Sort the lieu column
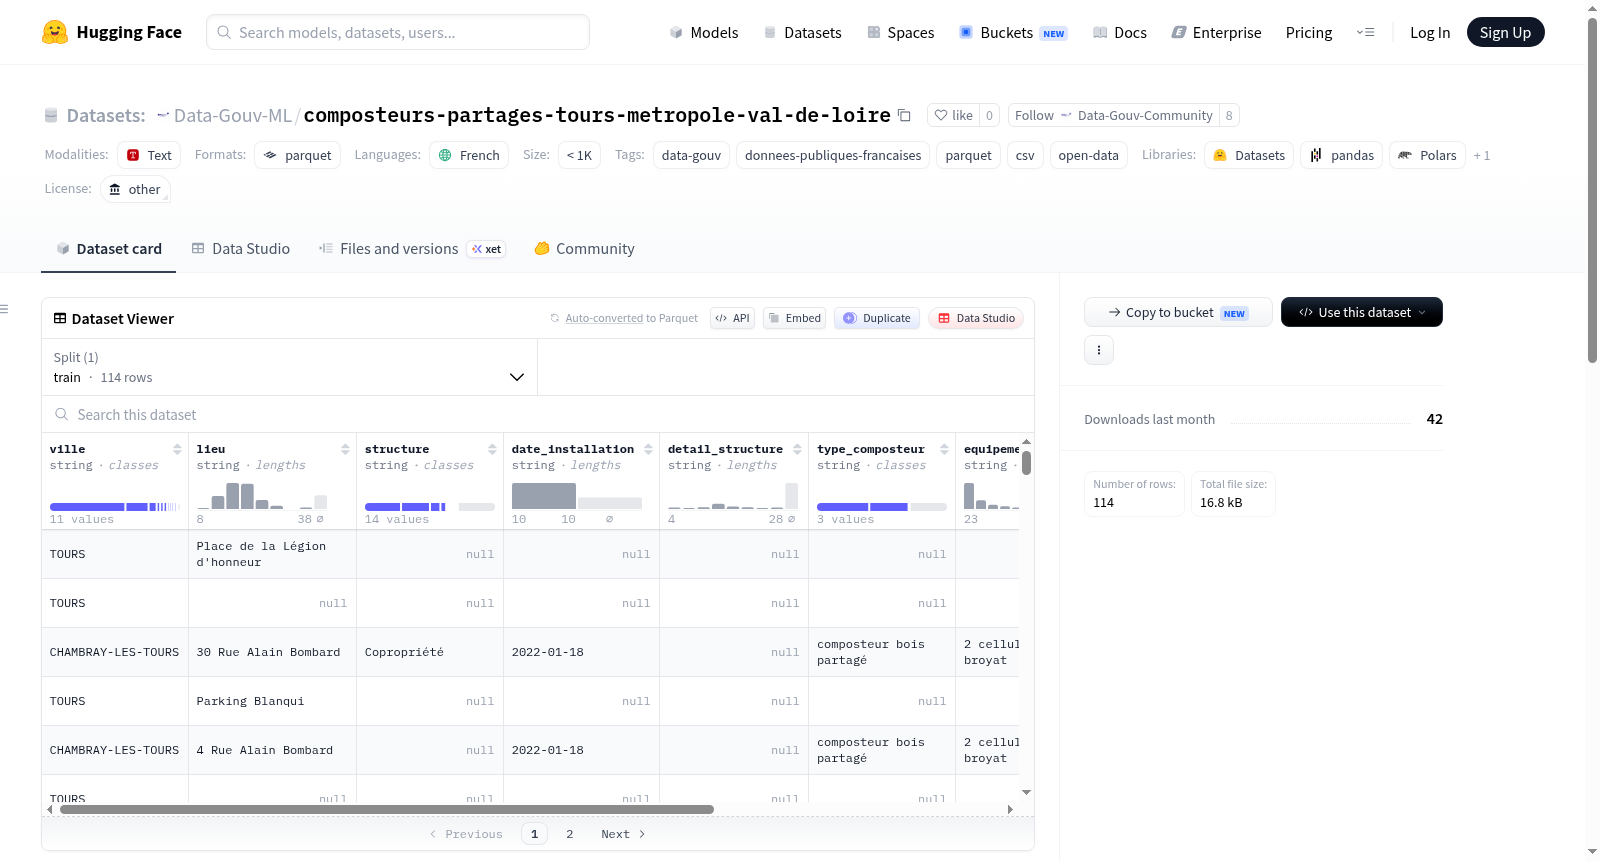Viewport: 1600px width, 861px height. click(x=345, y=449)
